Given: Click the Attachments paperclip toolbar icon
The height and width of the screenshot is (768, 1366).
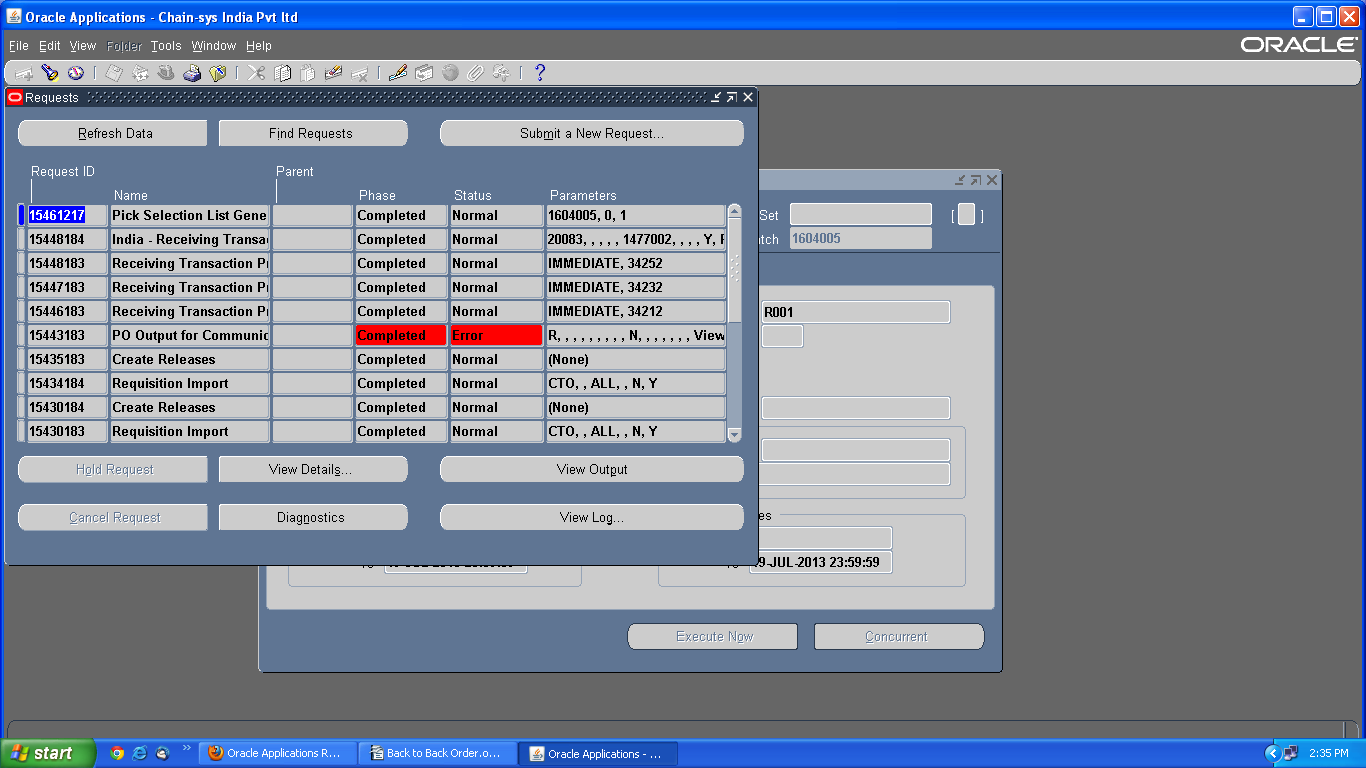Looking at the screenshot, I should (x=476, y=73).
